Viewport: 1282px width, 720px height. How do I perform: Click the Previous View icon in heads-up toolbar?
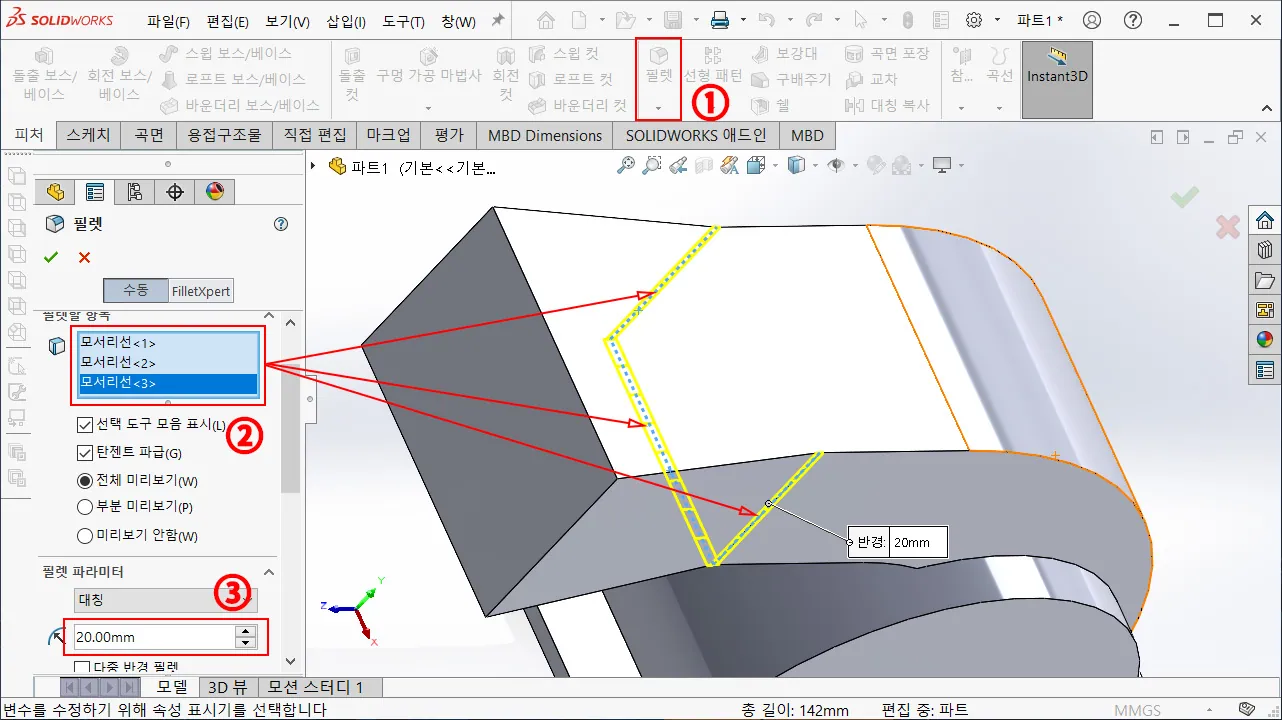coord(679,165)
